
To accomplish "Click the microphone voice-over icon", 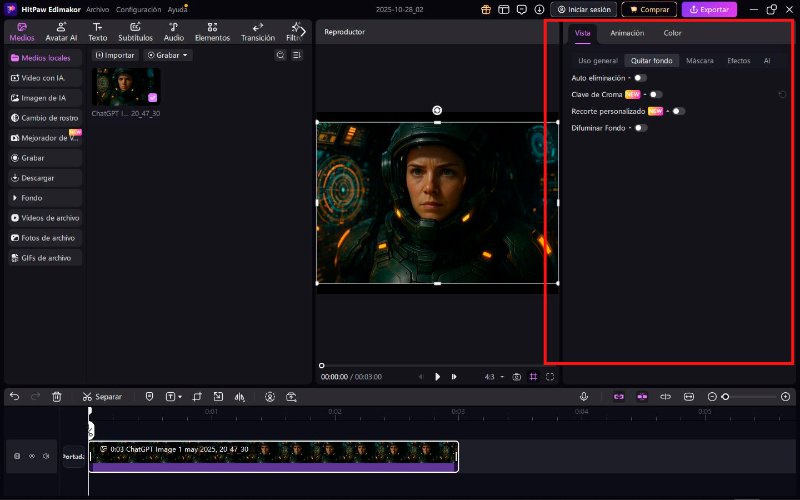I will click(x=584, y=396).
